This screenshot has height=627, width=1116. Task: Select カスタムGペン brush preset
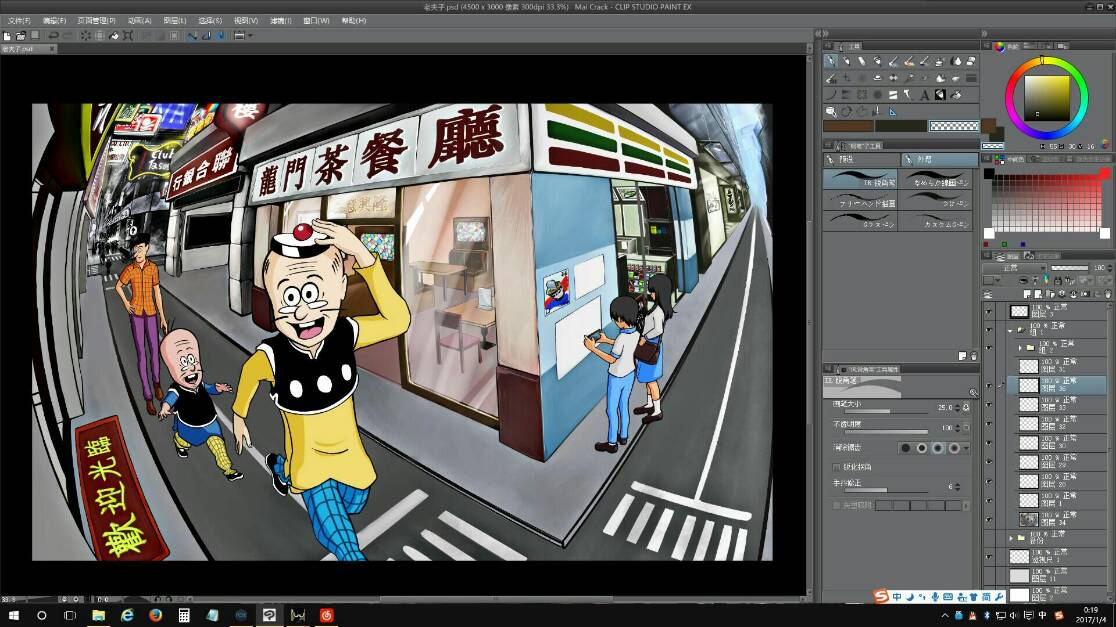coord(937,221)
